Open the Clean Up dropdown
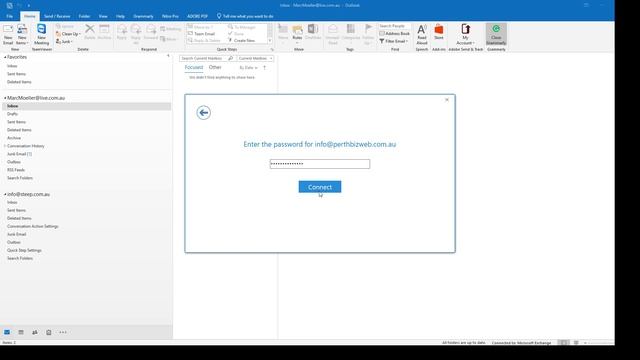This screenshot has width=640, height=360. click(x=68, y=34)
